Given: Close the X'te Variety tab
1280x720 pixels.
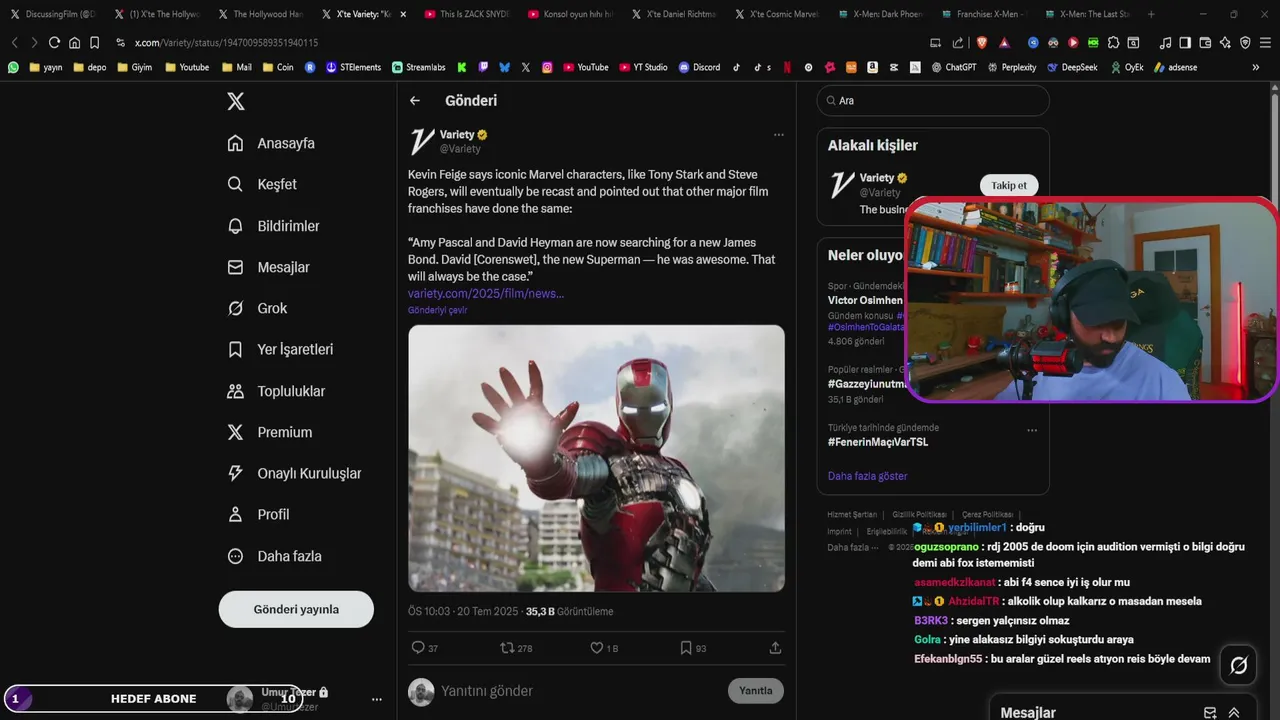Looking at the screenshot, I should point(403,14).
